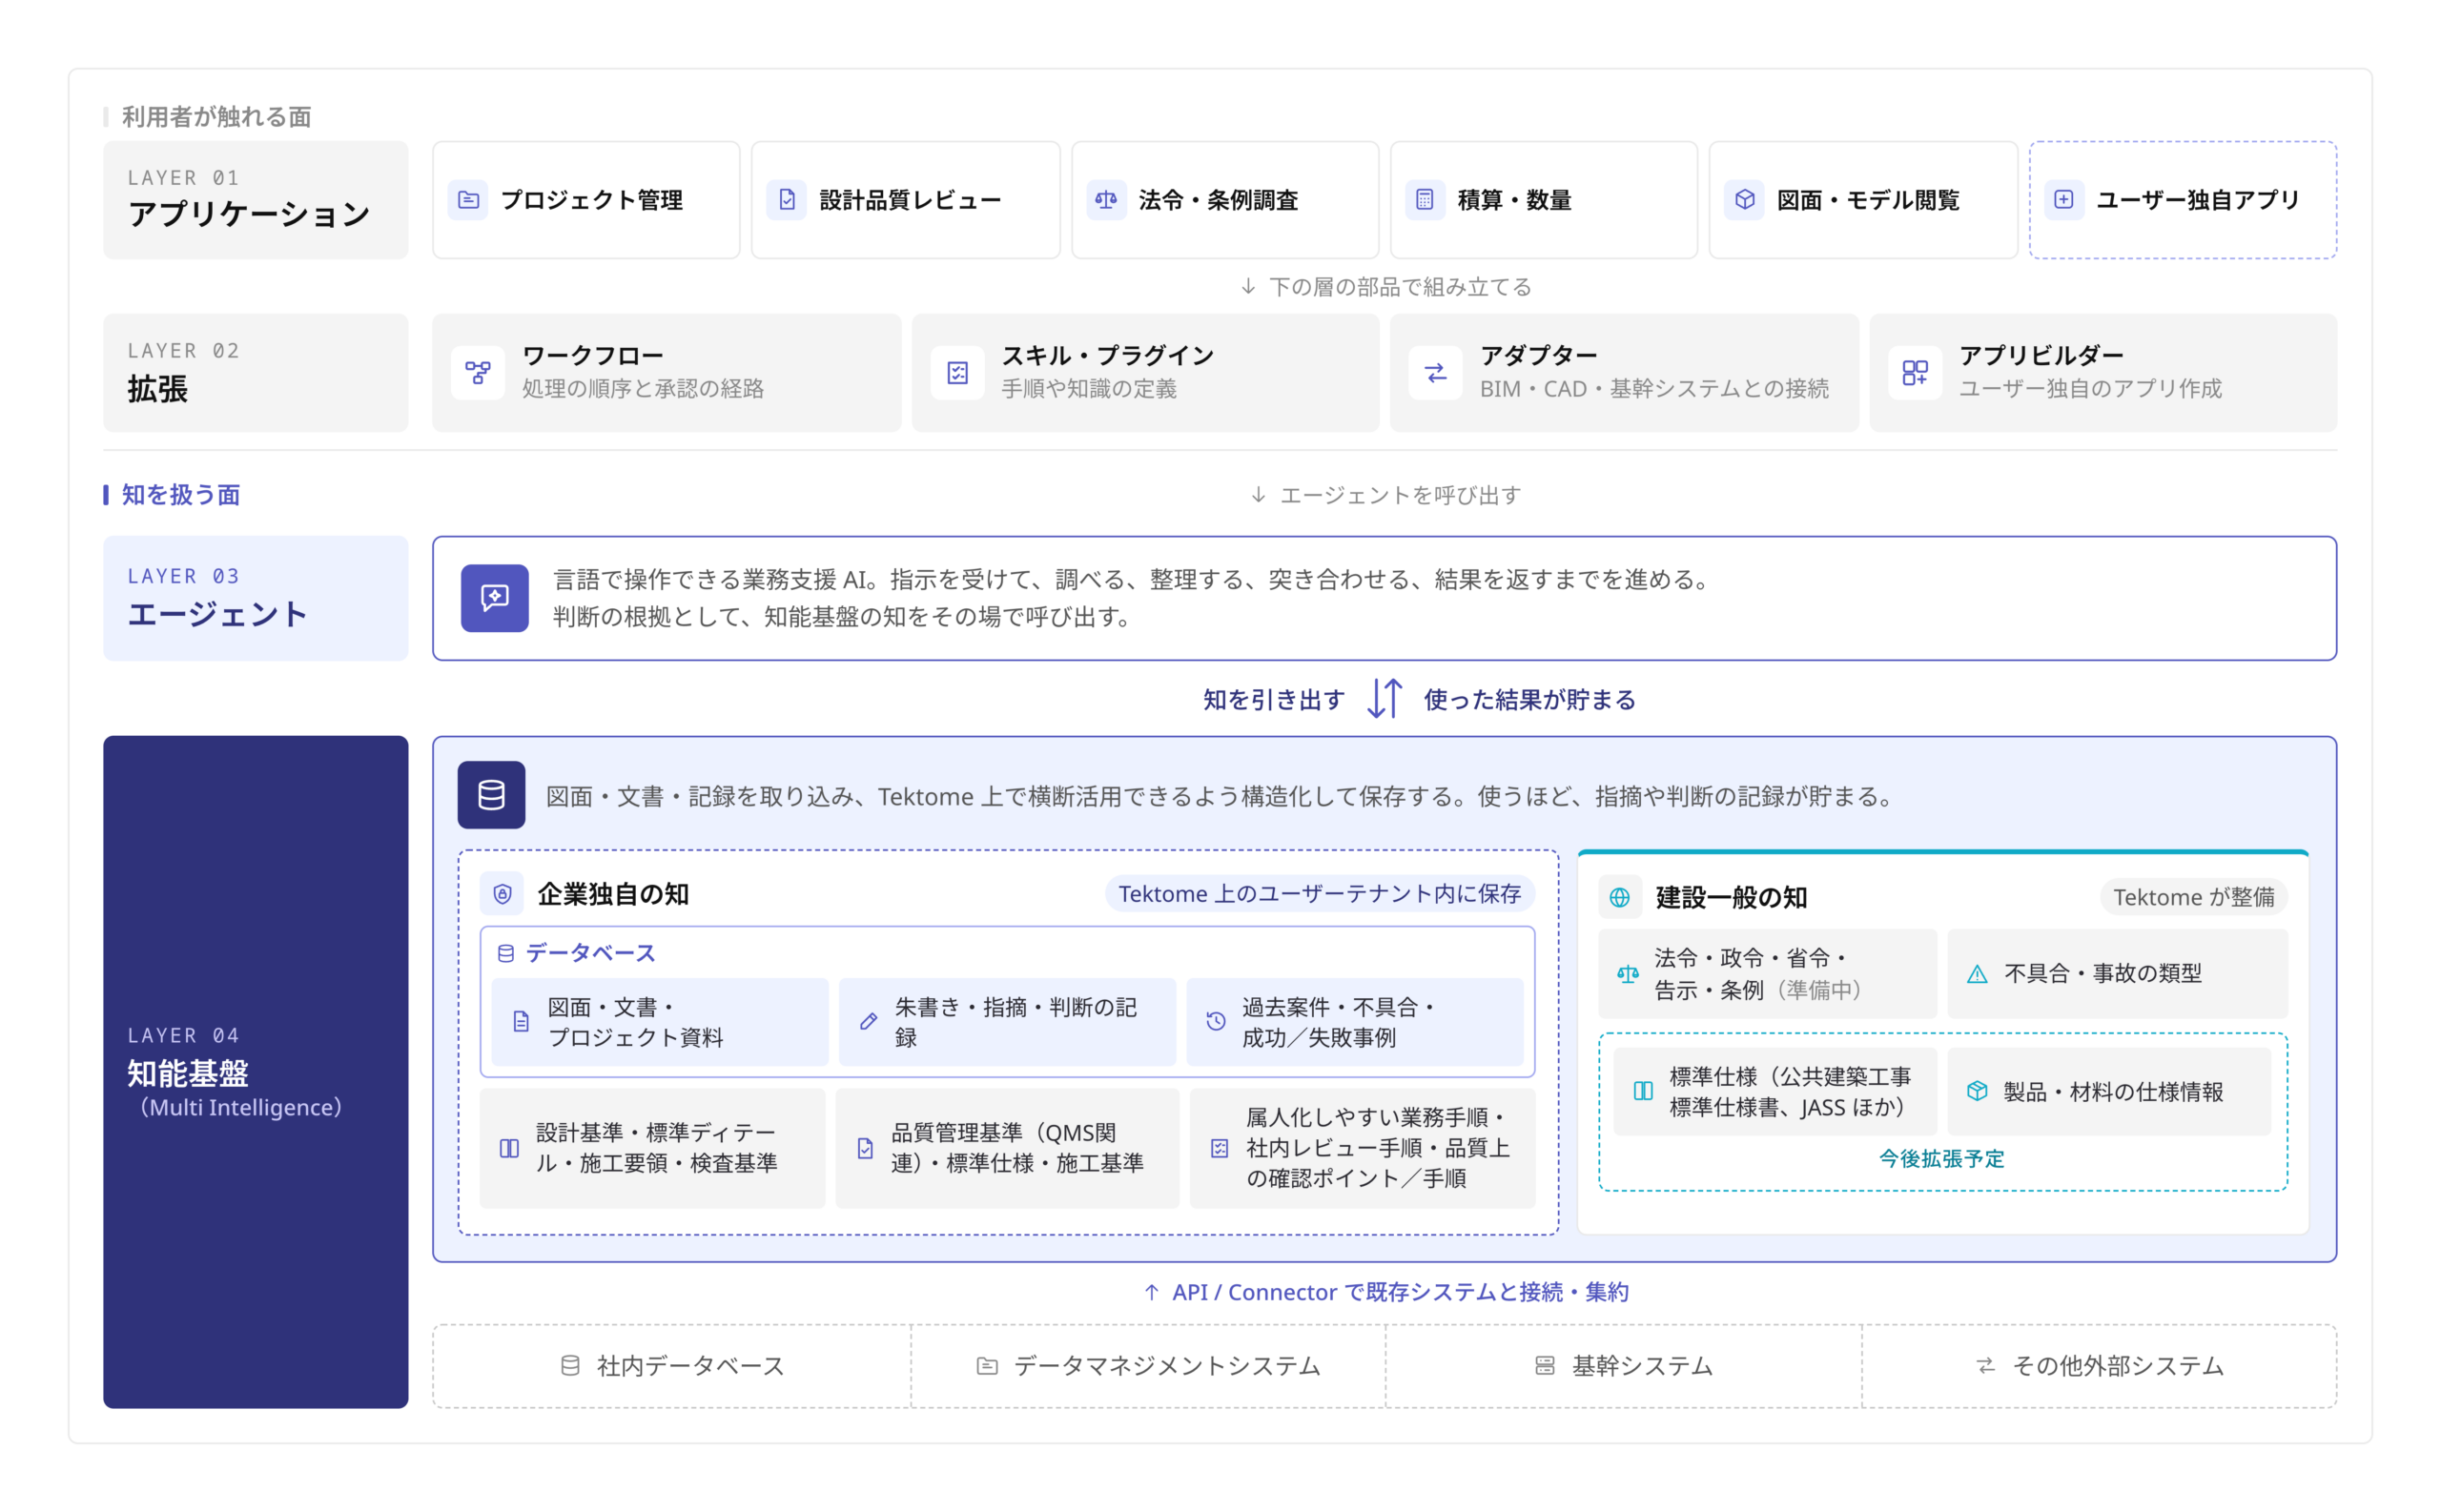
Task: Click the document icon beside 品質管理基準
Action: click(x=865, y=1148)
